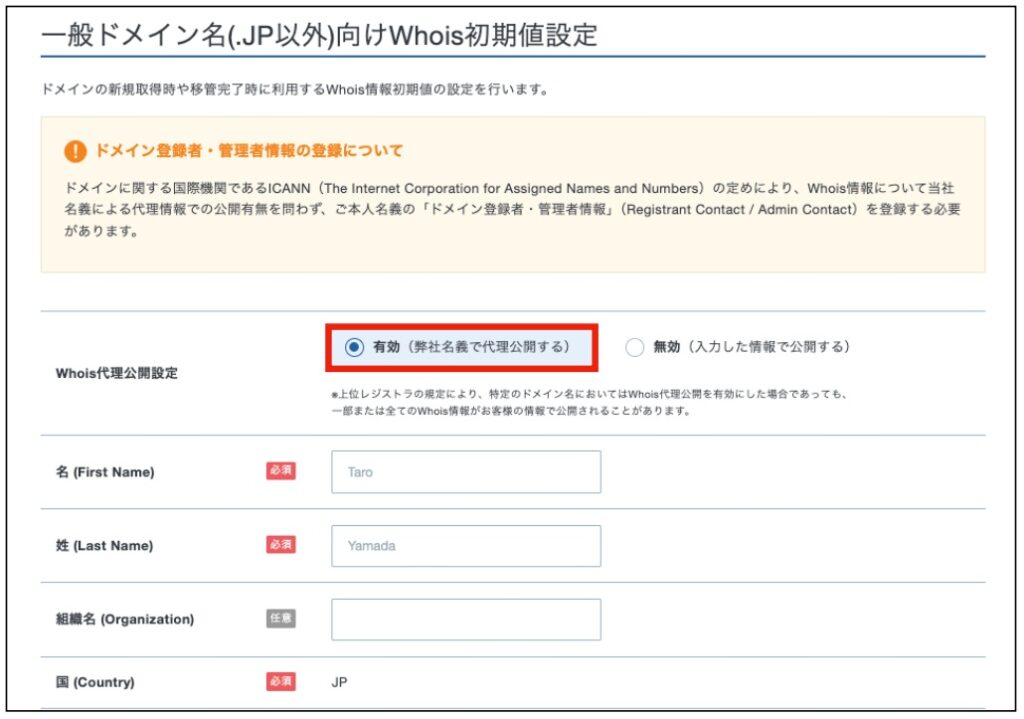The width and height of the screenshot is (1024, 719).
Task: Click the 必須 badge beside Last Name
Action: pyautogui.click(x=281, y=545)
